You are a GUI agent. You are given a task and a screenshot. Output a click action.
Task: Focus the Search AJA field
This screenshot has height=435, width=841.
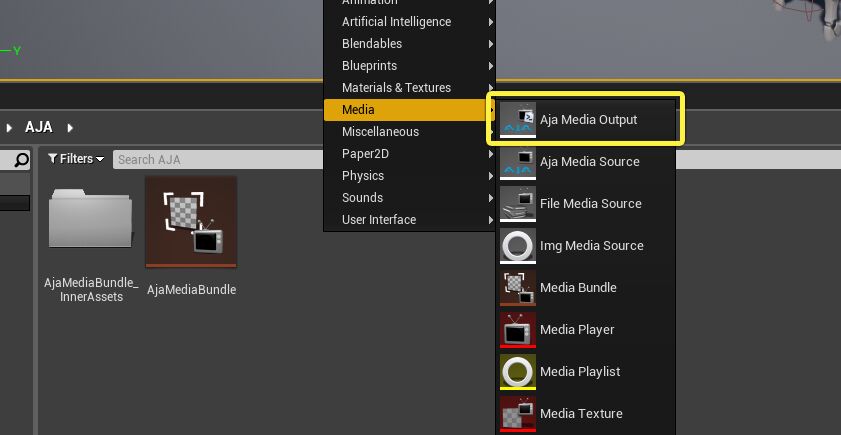coord(218,160)
